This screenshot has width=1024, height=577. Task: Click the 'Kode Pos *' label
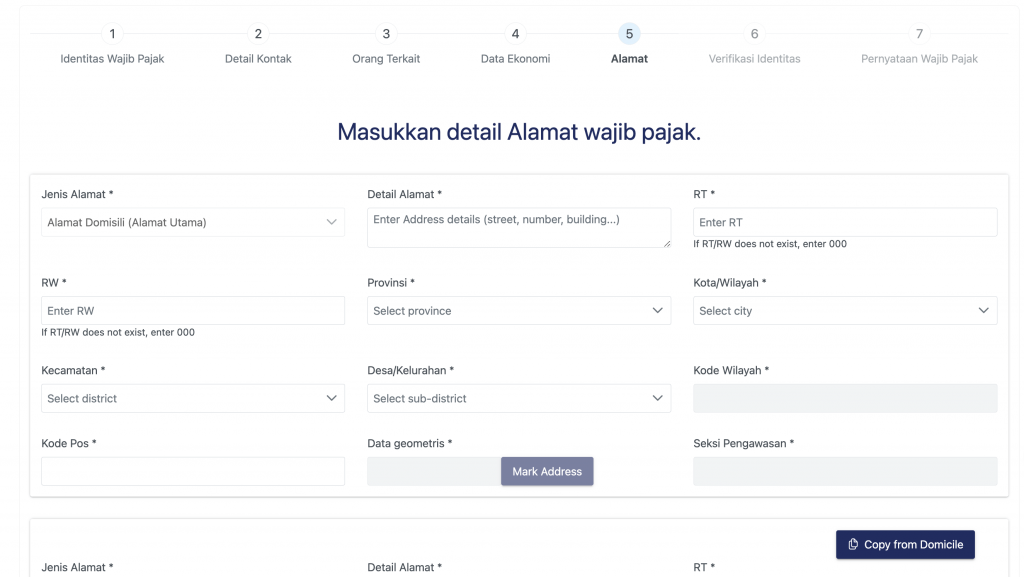(x=69, y=443)
